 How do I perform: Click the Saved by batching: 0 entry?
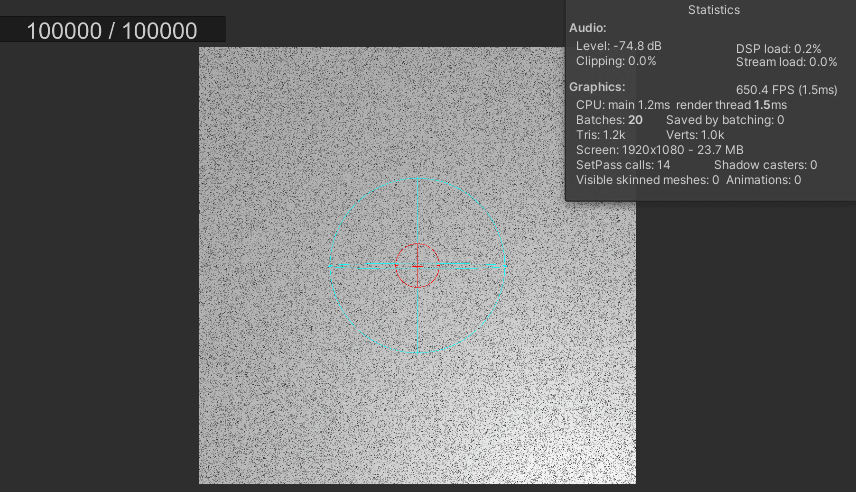click(725, 120)
